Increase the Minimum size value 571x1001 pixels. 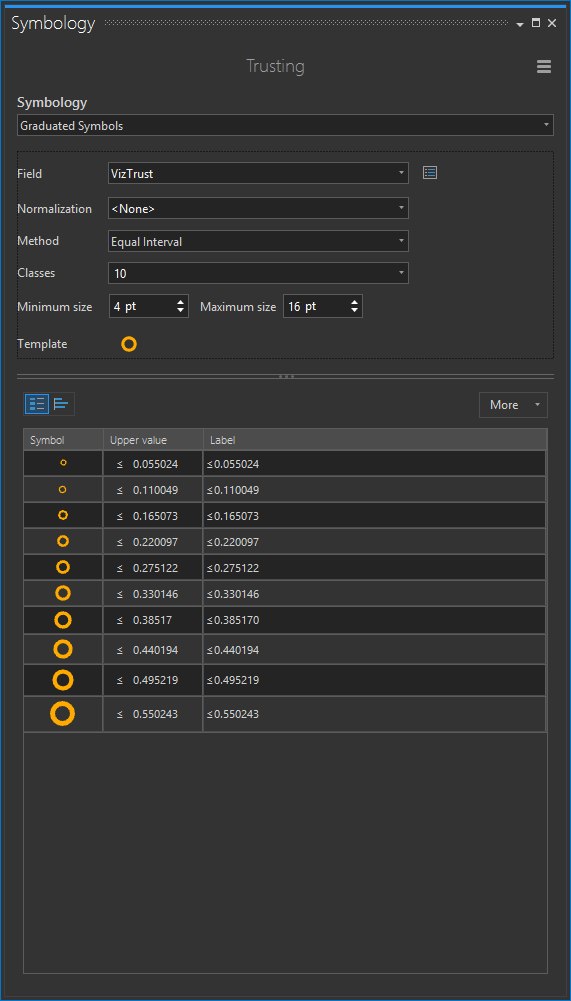[x=181, y=302]
